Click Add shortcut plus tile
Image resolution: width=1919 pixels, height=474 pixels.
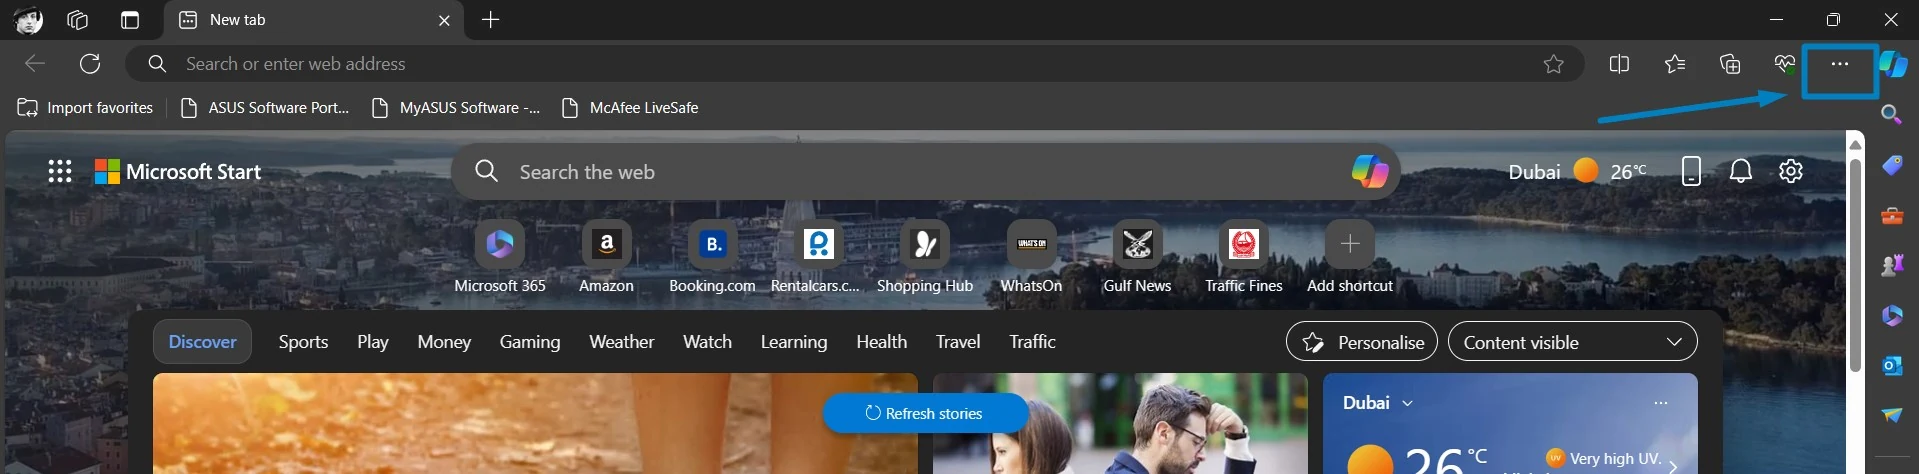click(1350, 257)
